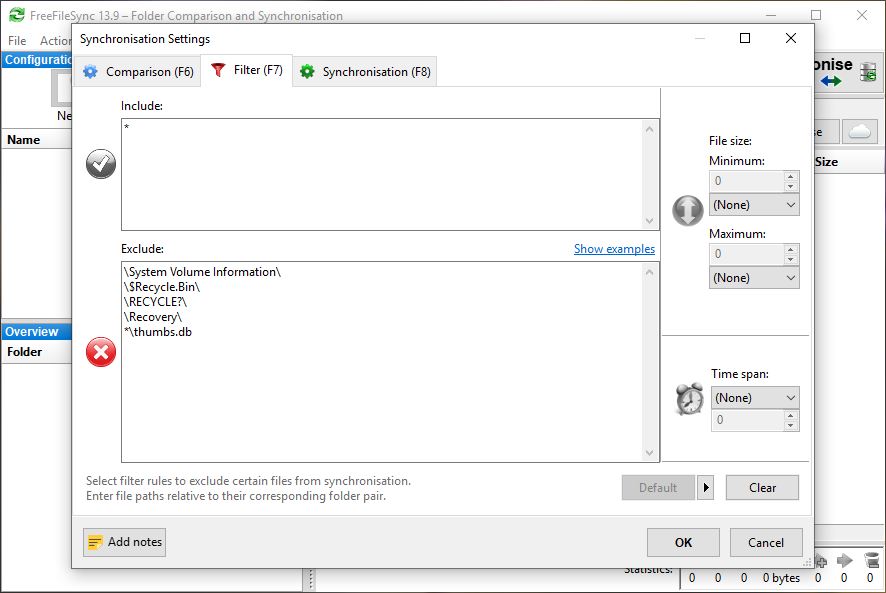Increase the Time span value stepper
Image resolution: width=886 pixels, height=593 pixels.
791,415
